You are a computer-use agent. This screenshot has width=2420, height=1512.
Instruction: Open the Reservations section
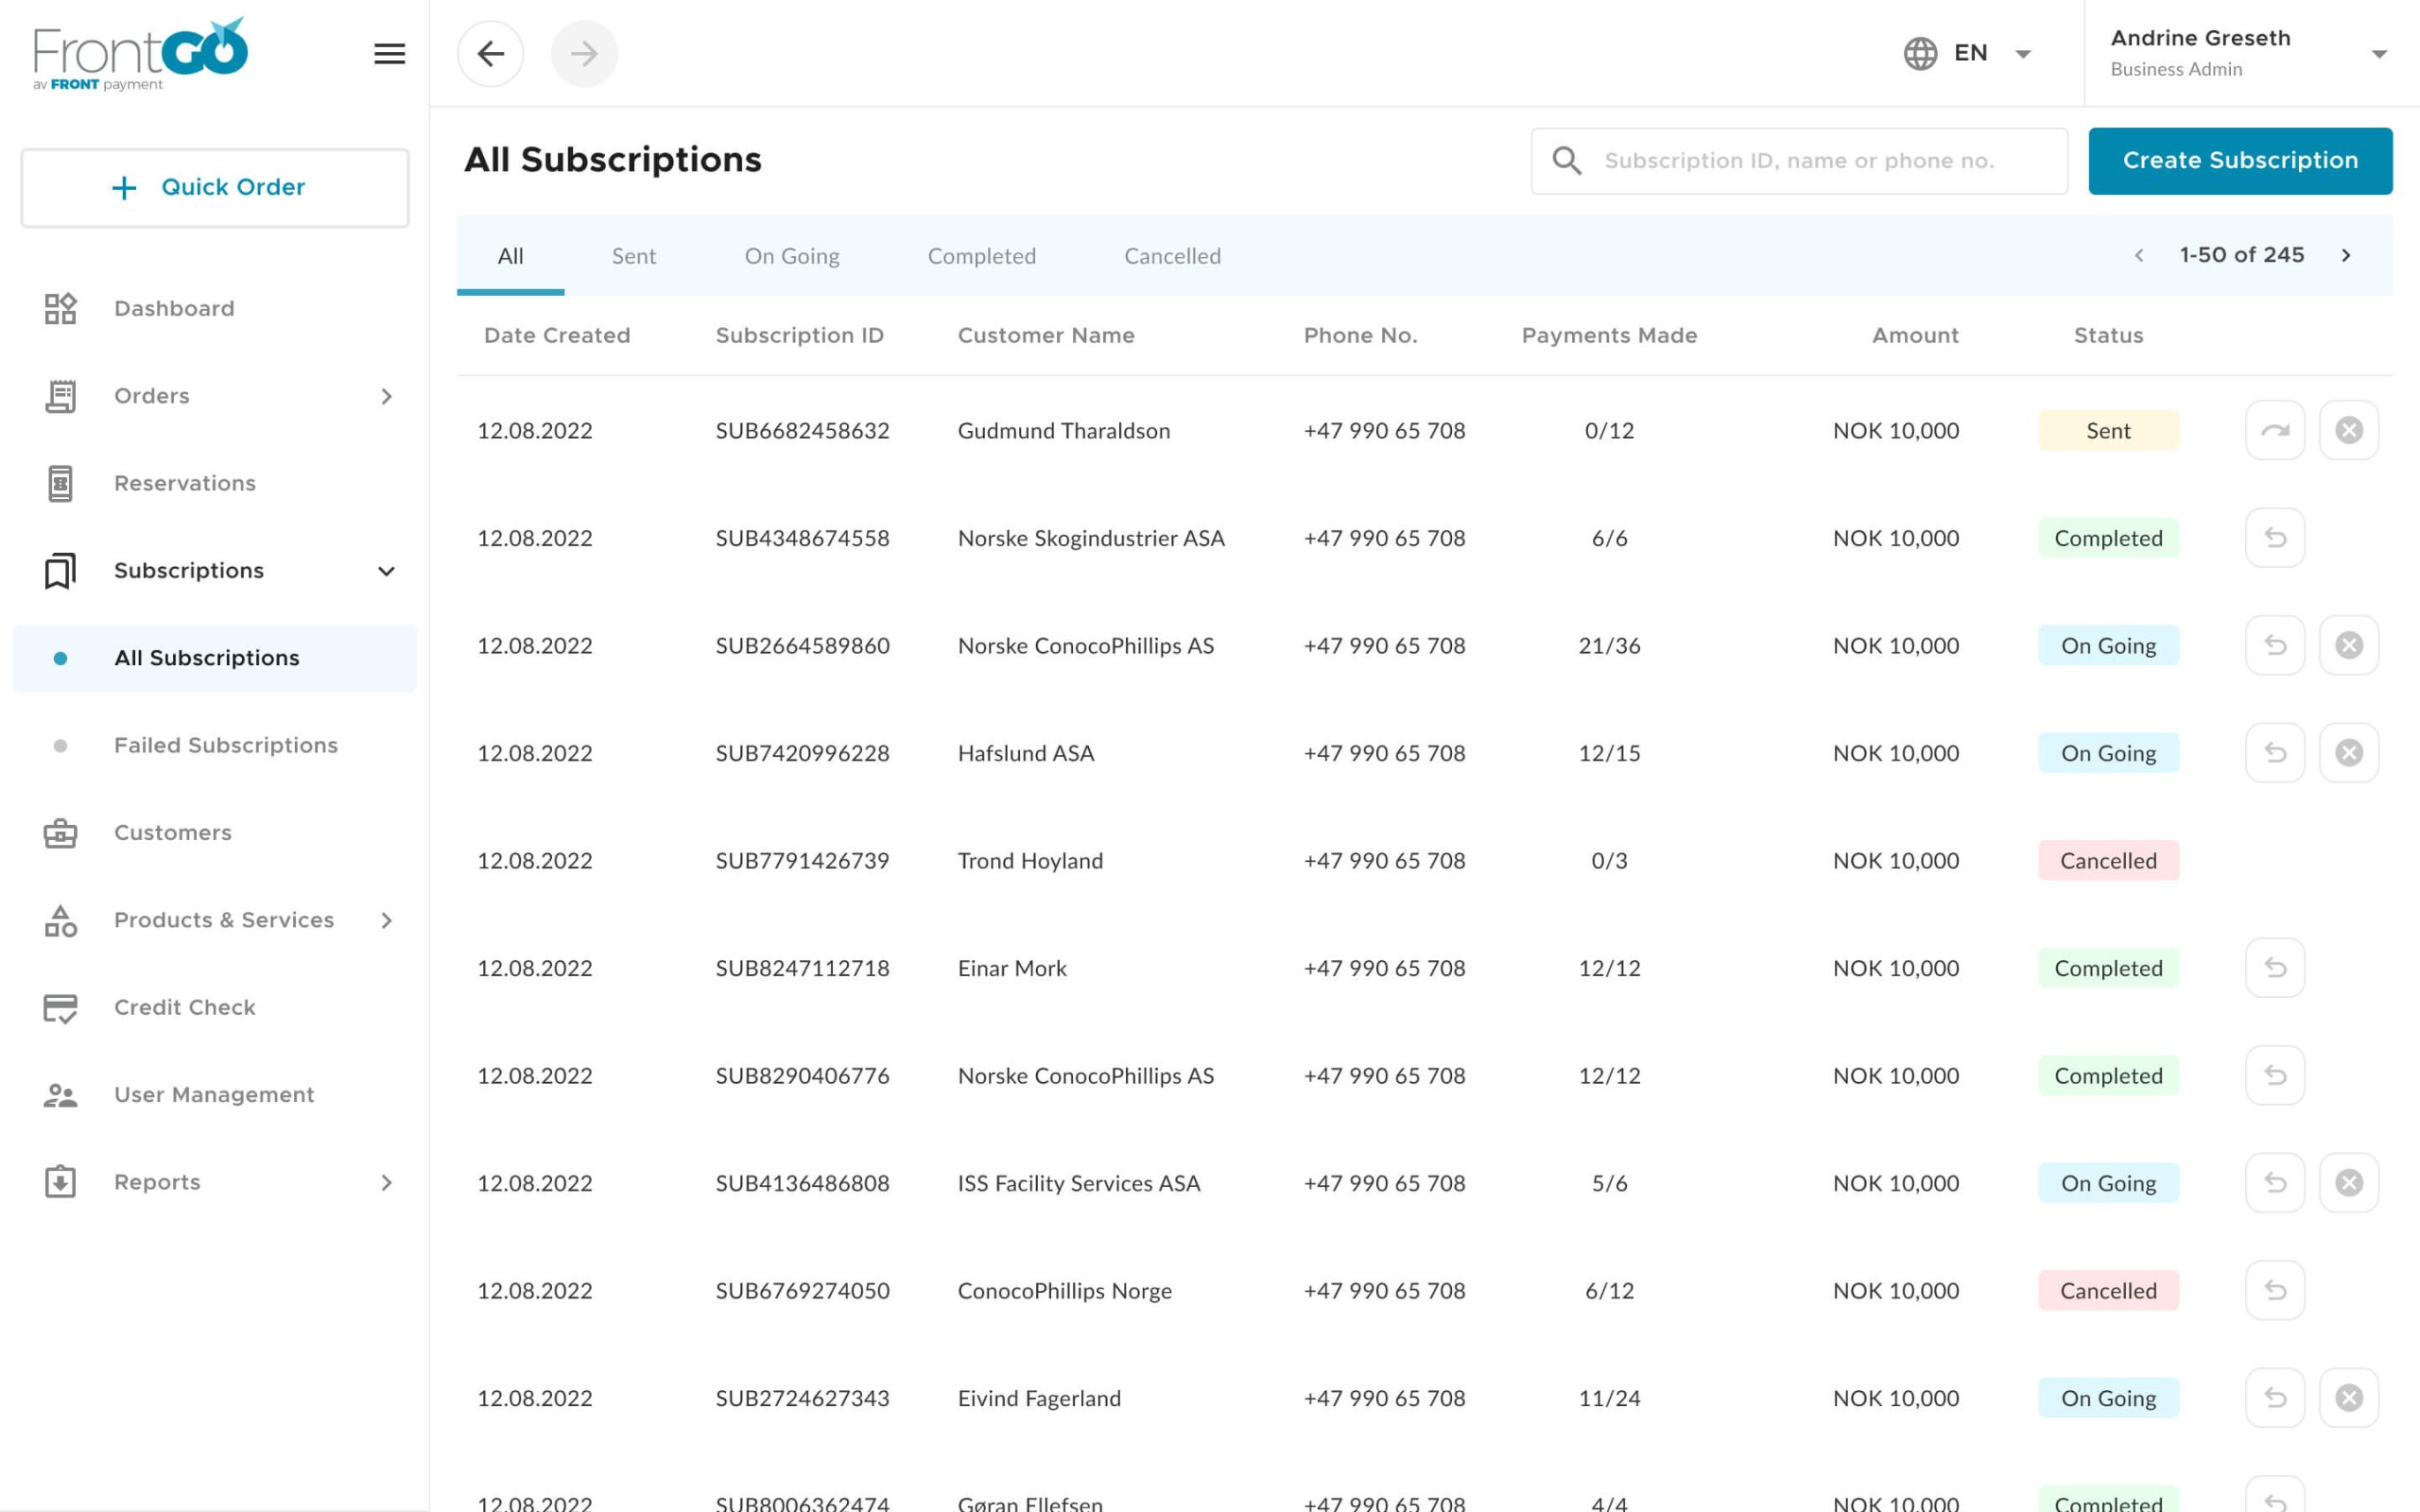click(x=184, y=483)
